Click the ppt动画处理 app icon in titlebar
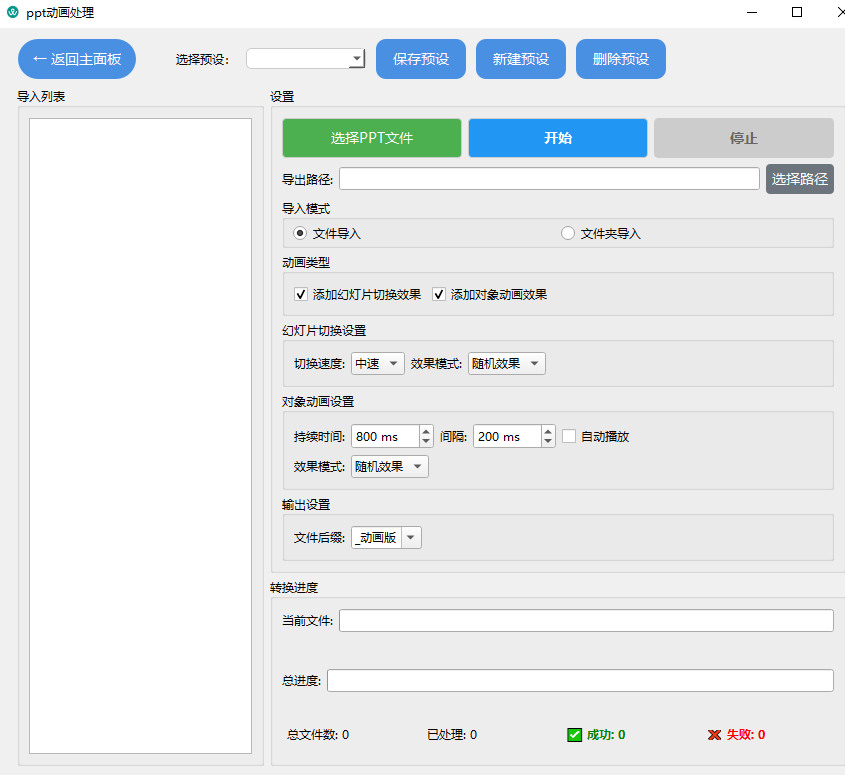The height and width of the screenshot is (775, 845). click(14, 13)
